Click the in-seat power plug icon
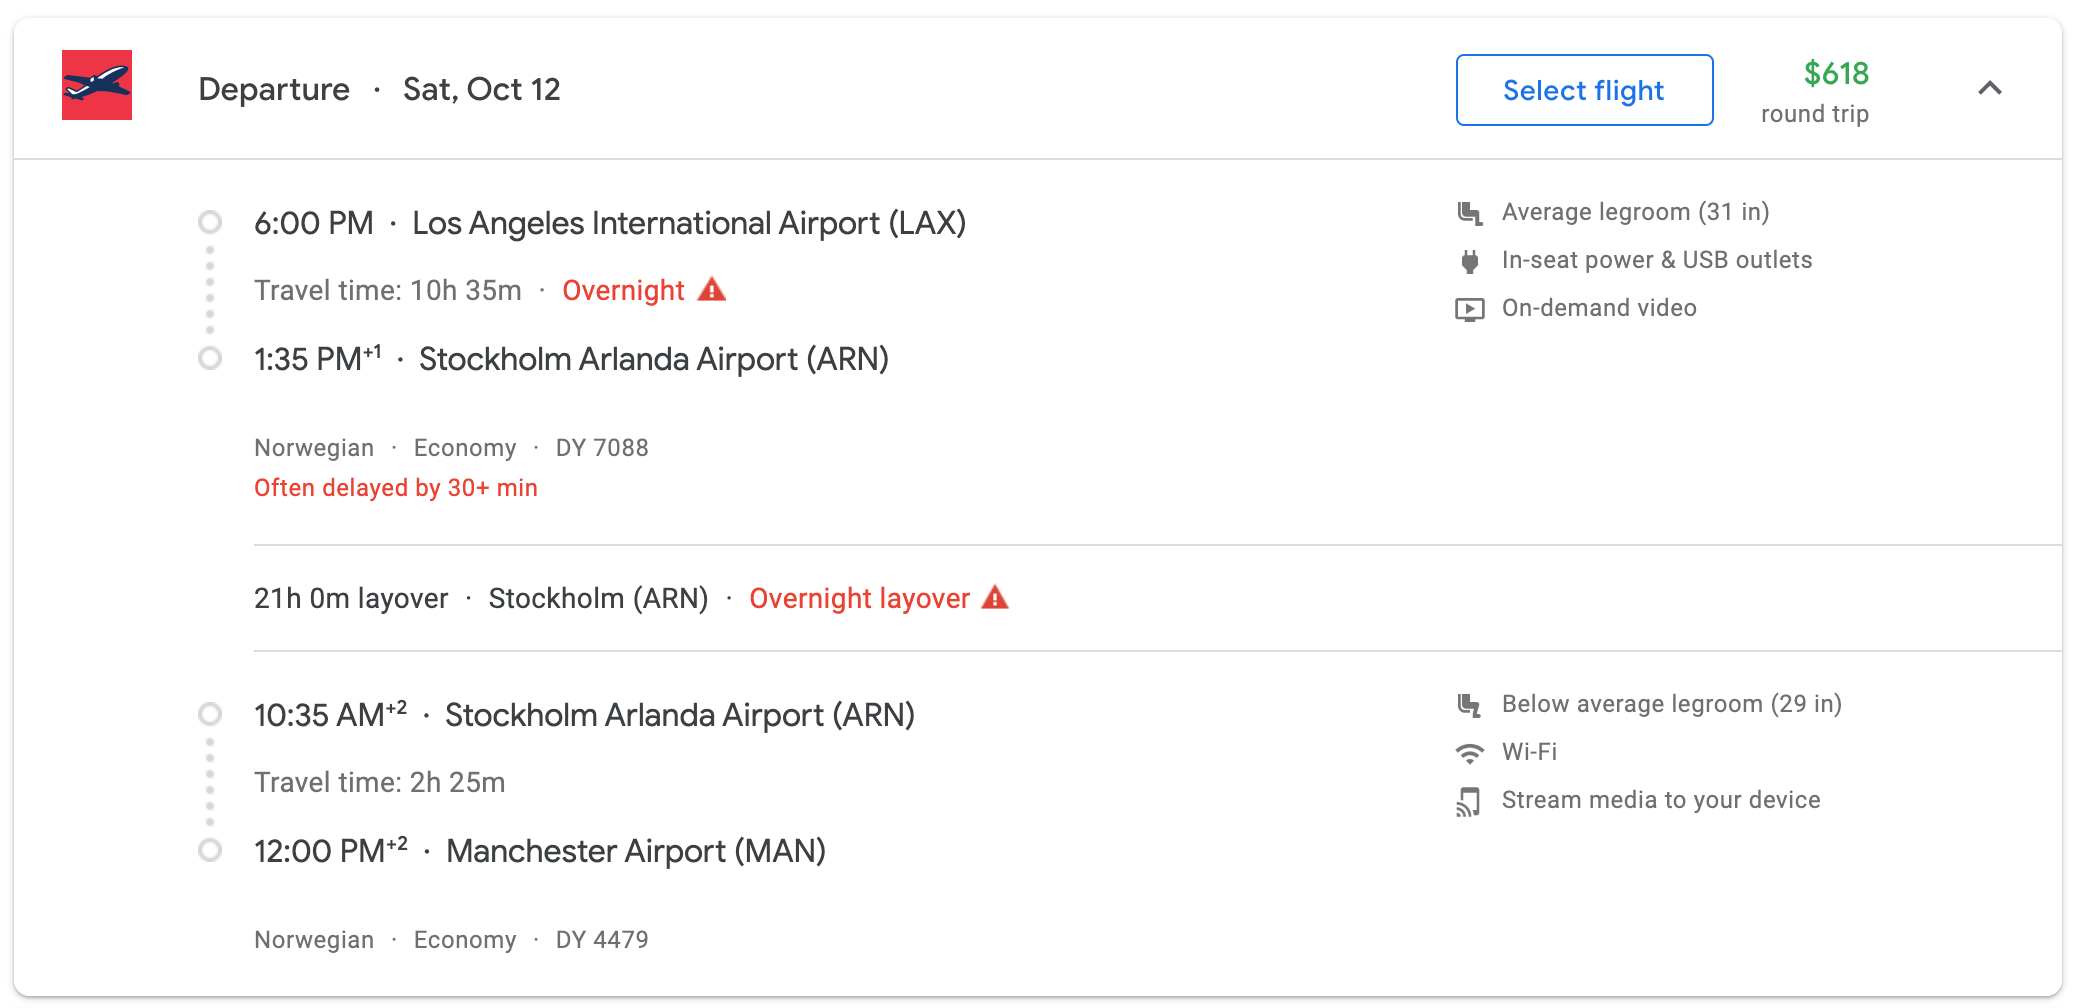2076x1008 pixels. click(x=1469, y=261)
